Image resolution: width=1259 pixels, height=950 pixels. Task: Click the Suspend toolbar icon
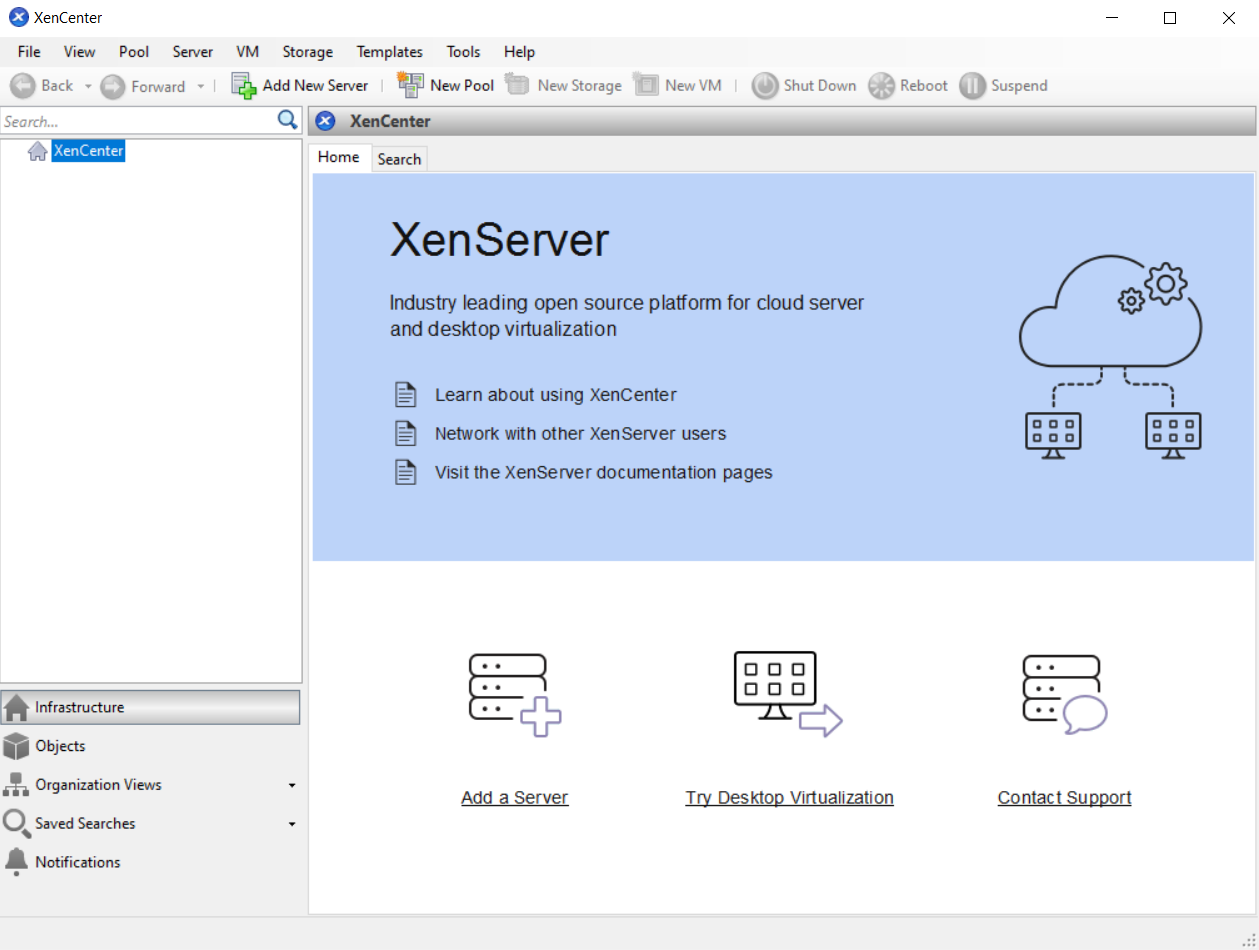[971, 85]
